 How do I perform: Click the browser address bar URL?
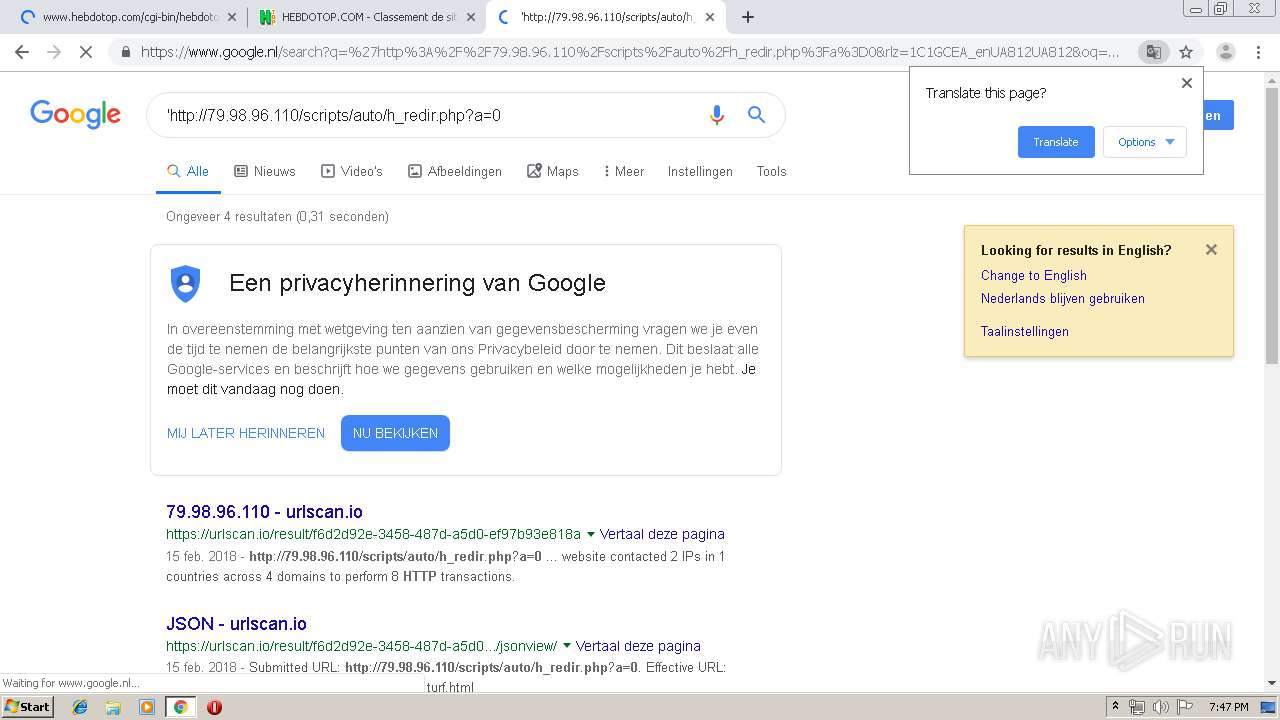pyautogui.click(x=630, y=52)
